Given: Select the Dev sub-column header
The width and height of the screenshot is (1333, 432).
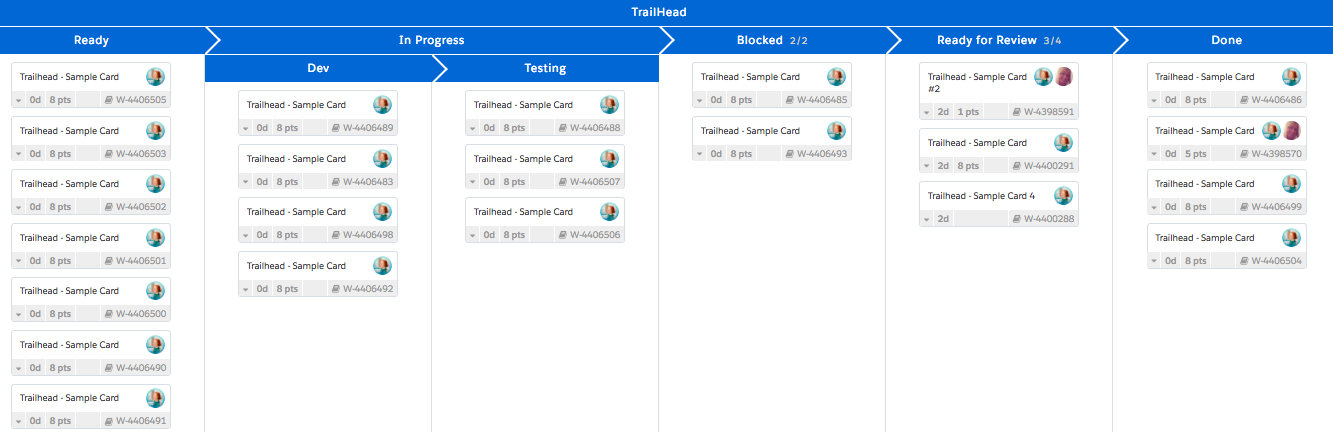Looking at the screenshot, I should pyautogui.click(x=318, y=68).
